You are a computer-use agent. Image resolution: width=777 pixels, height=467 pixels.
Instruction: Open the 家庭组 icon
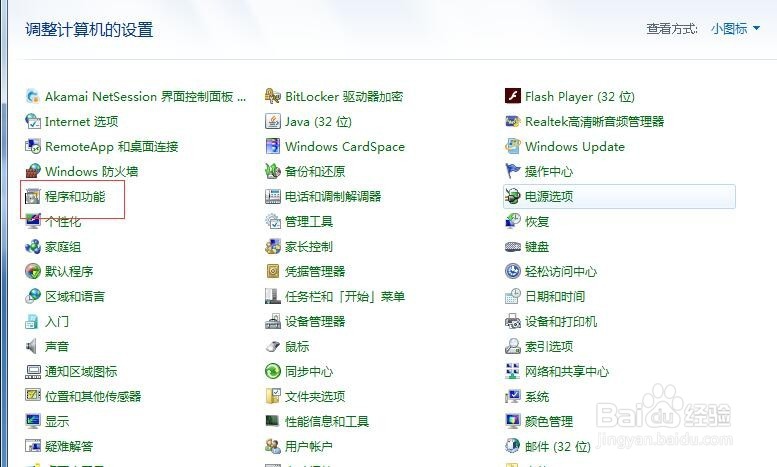33,246
